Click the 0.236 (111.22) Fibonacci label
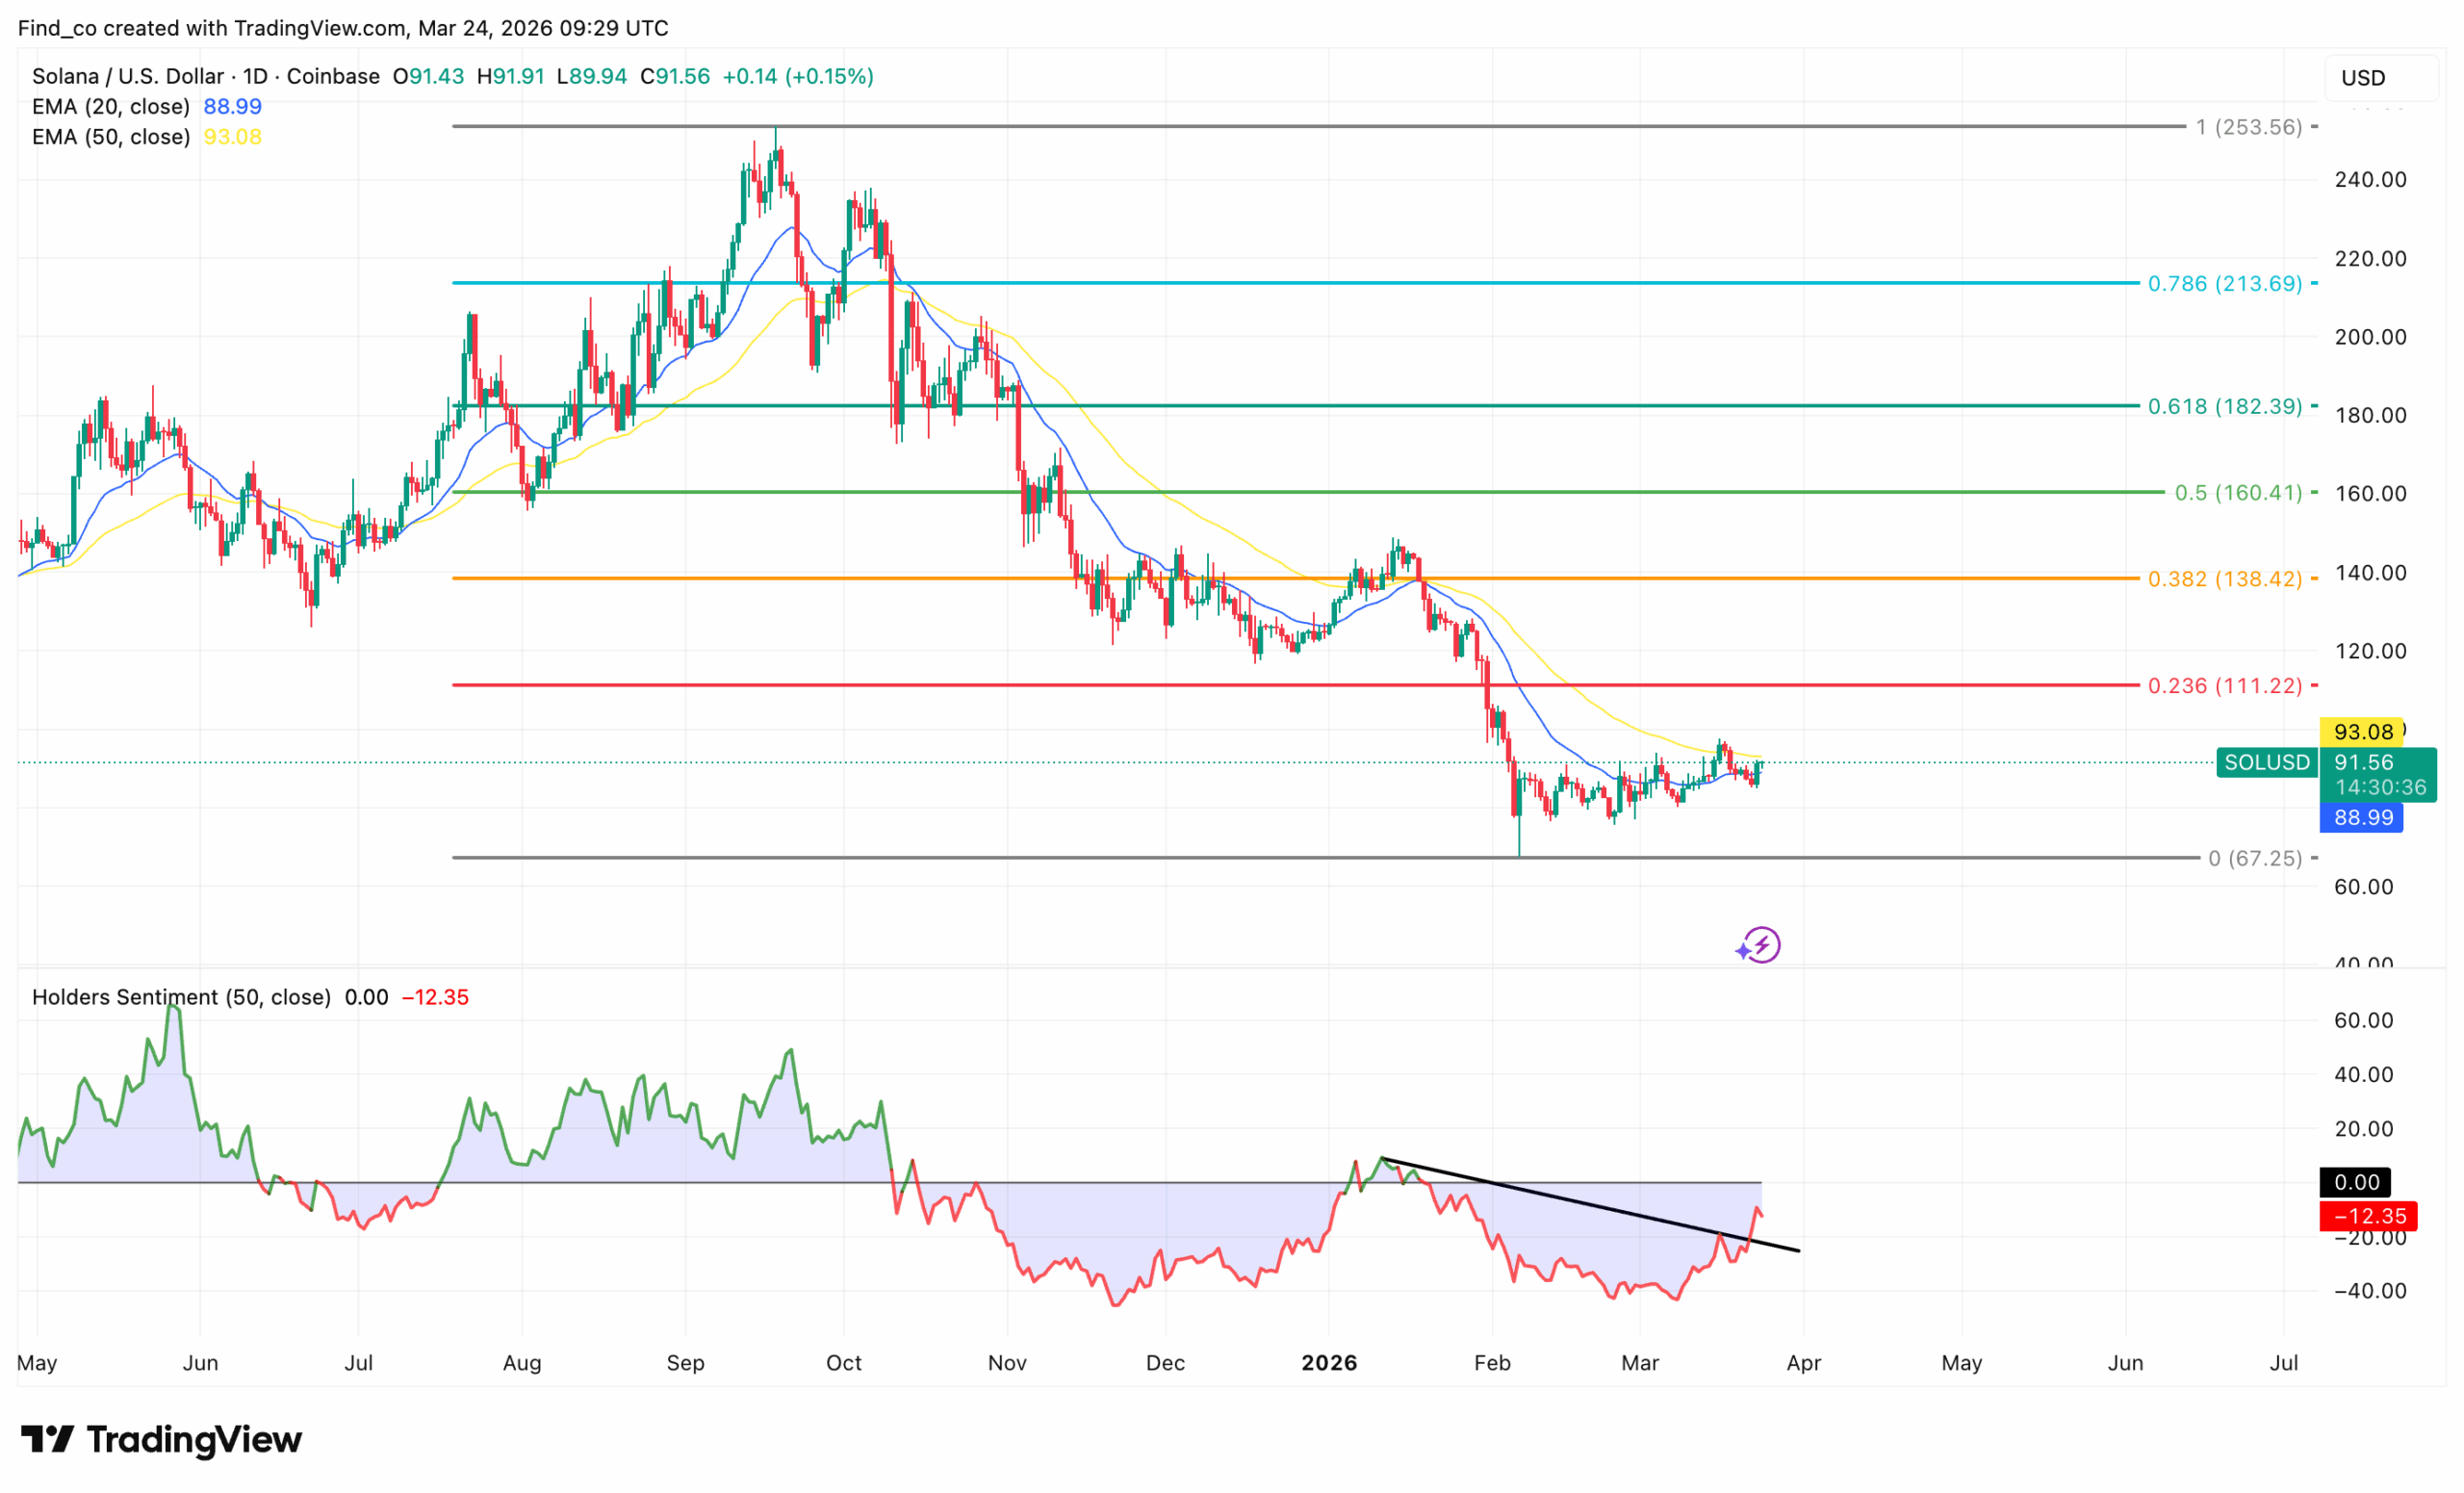The height and width of the screenshot is (1493, 2464). 2225,685
